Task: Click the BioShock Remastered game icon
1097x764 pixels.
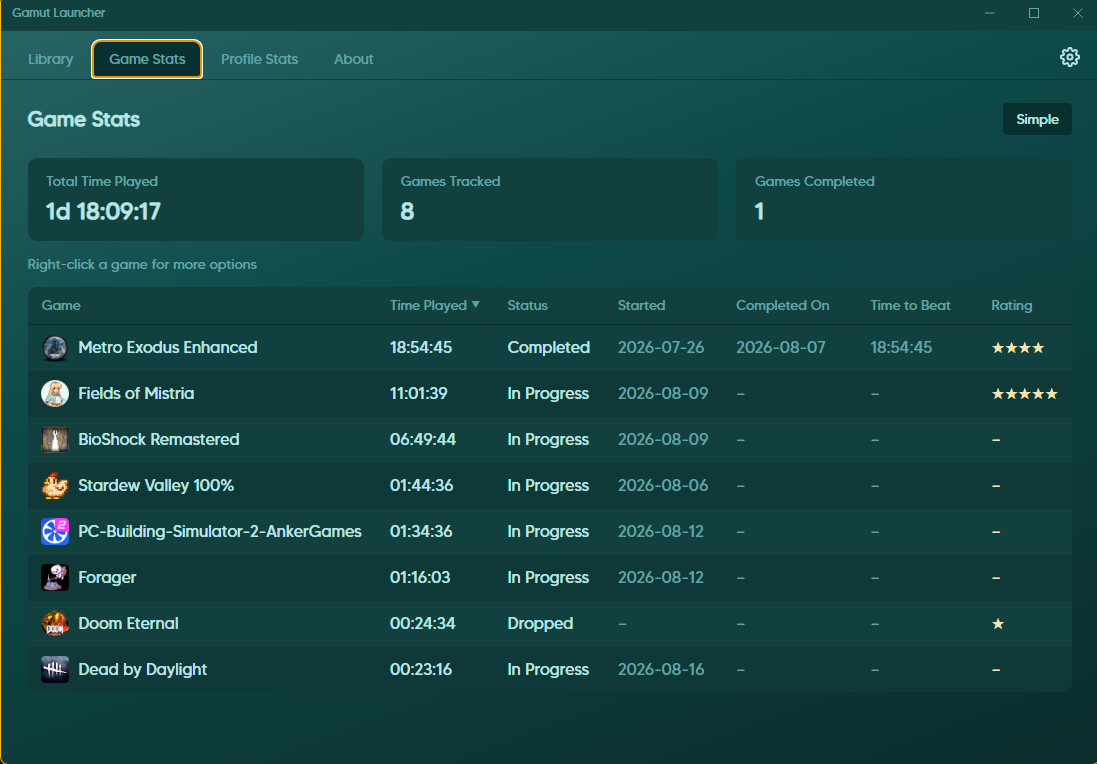Action: tap(55, 440)
